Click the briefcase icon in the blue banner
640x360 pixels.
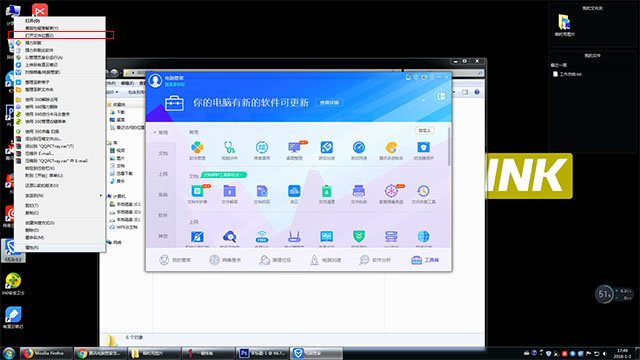click(174, 103)
